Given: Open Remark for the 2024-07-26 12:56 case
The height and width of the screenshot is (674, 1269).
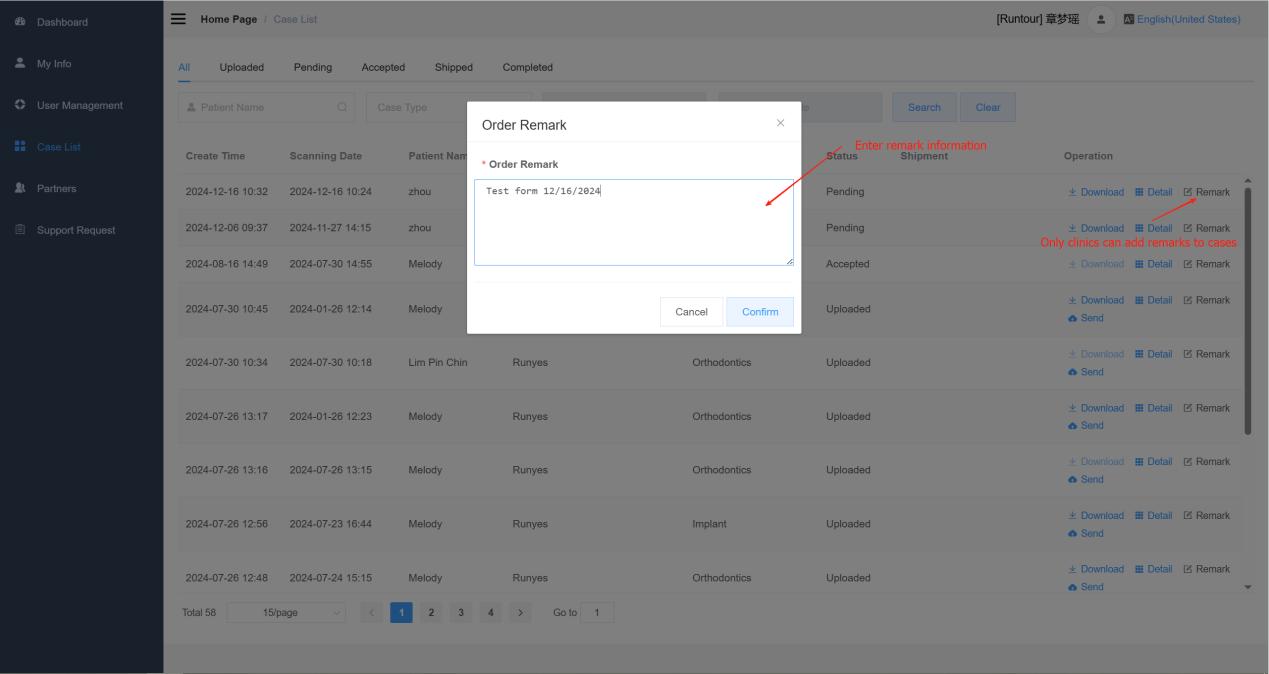Looking at the screenshot, I should pos(1206,515).
